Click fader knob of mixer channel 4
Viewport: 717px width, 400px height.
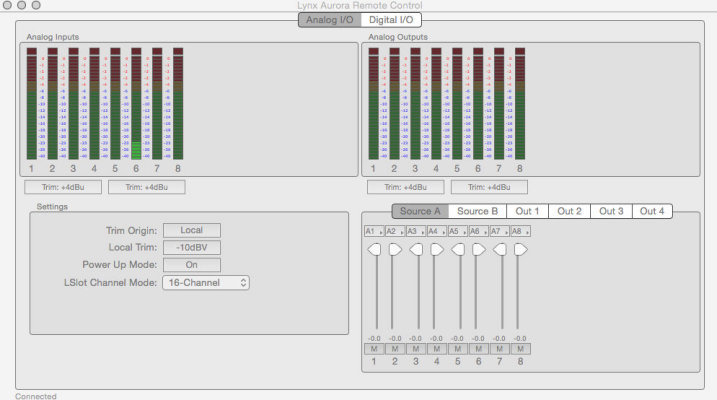coord(437,250)
